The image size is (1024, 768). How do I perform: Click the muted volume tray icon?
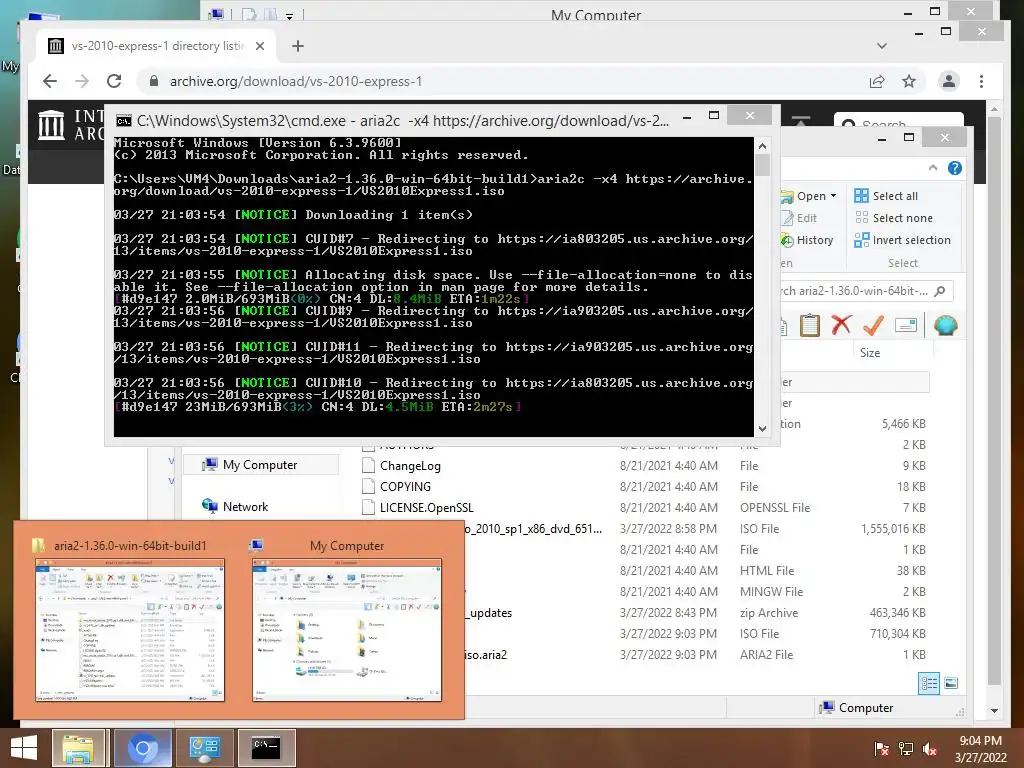(930, 749)
